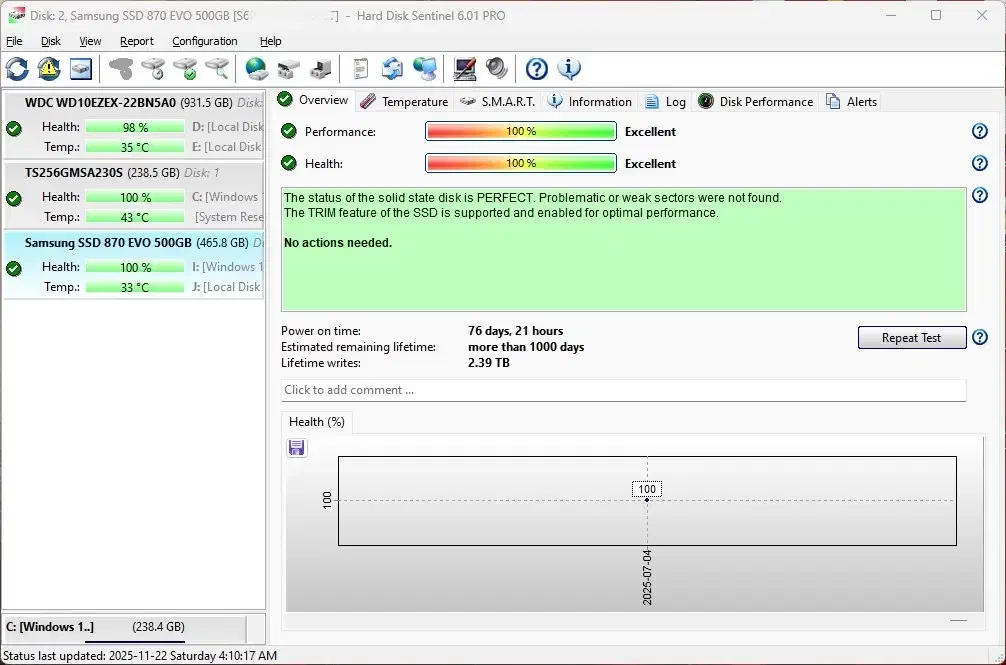Open help with the blue question mark toolbar icon
Screen dimensions: 1006x665
537,69
